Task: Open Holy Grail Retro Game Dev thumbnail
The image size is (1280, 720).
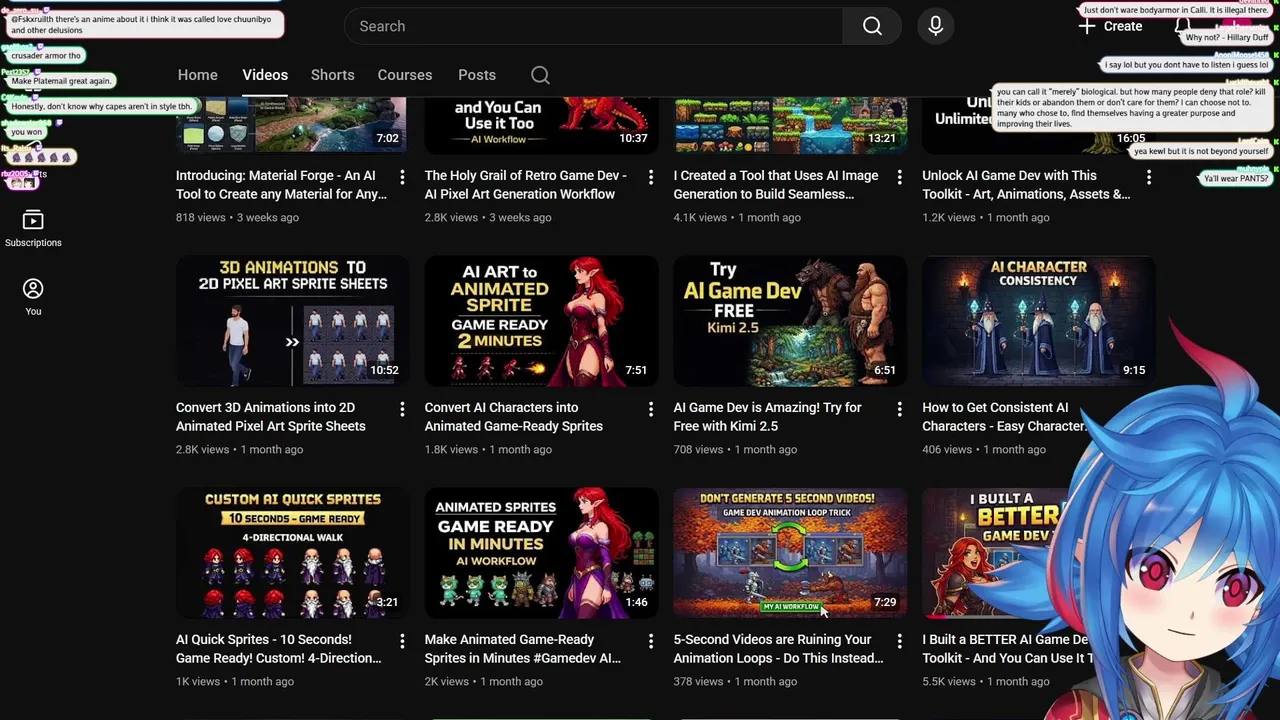Action: pos(541,125)
